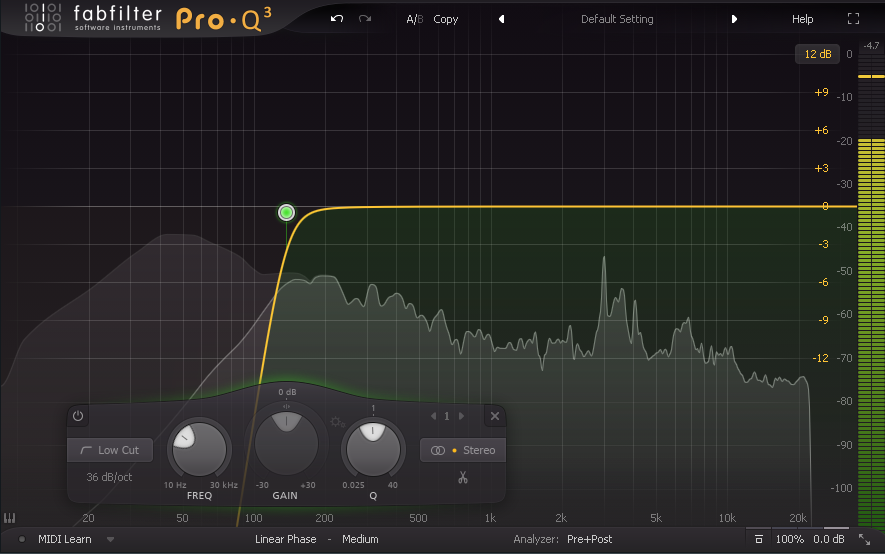Open the Default Setting preset menu
The image size is (885, 554).
coord(617,19)
